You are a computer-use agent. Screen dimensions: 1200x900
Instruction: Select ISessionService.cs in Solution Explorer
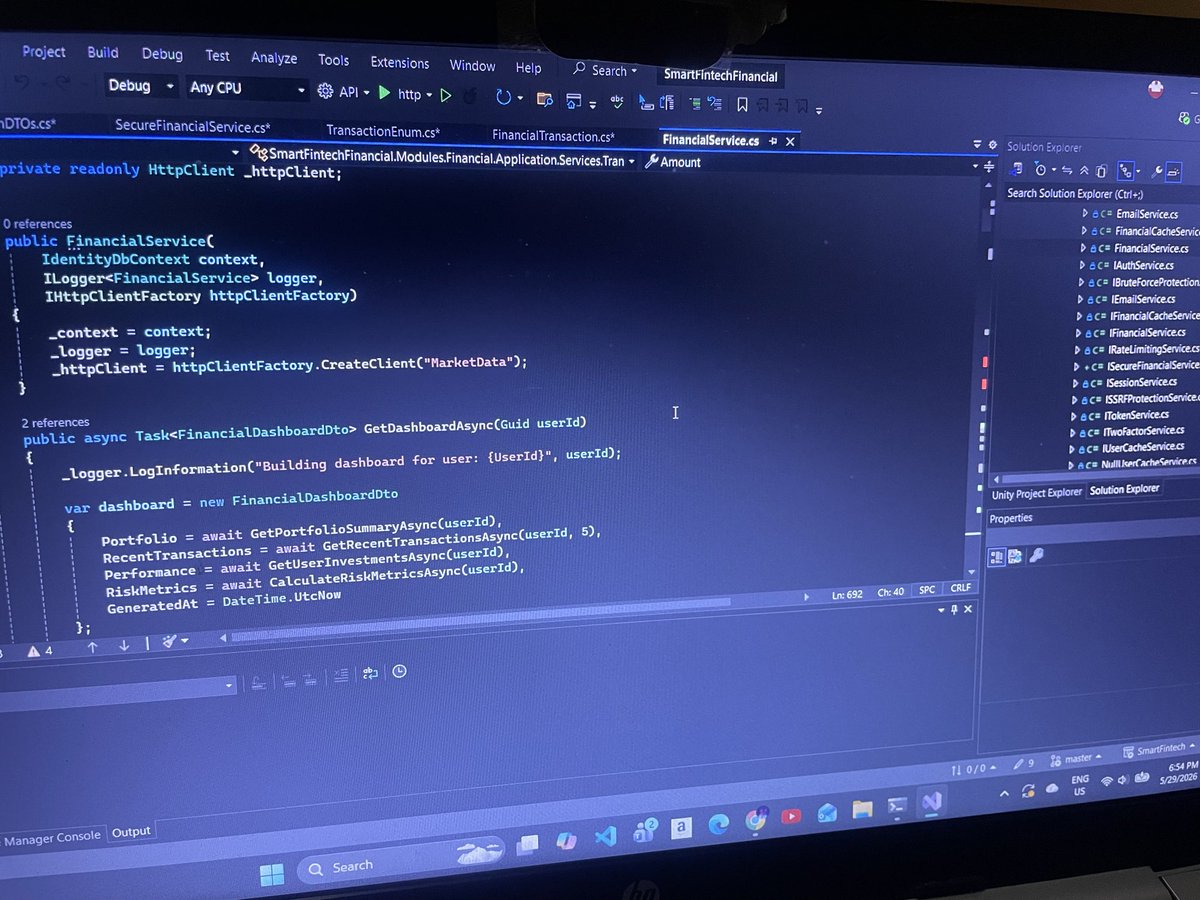point(1141,382)
